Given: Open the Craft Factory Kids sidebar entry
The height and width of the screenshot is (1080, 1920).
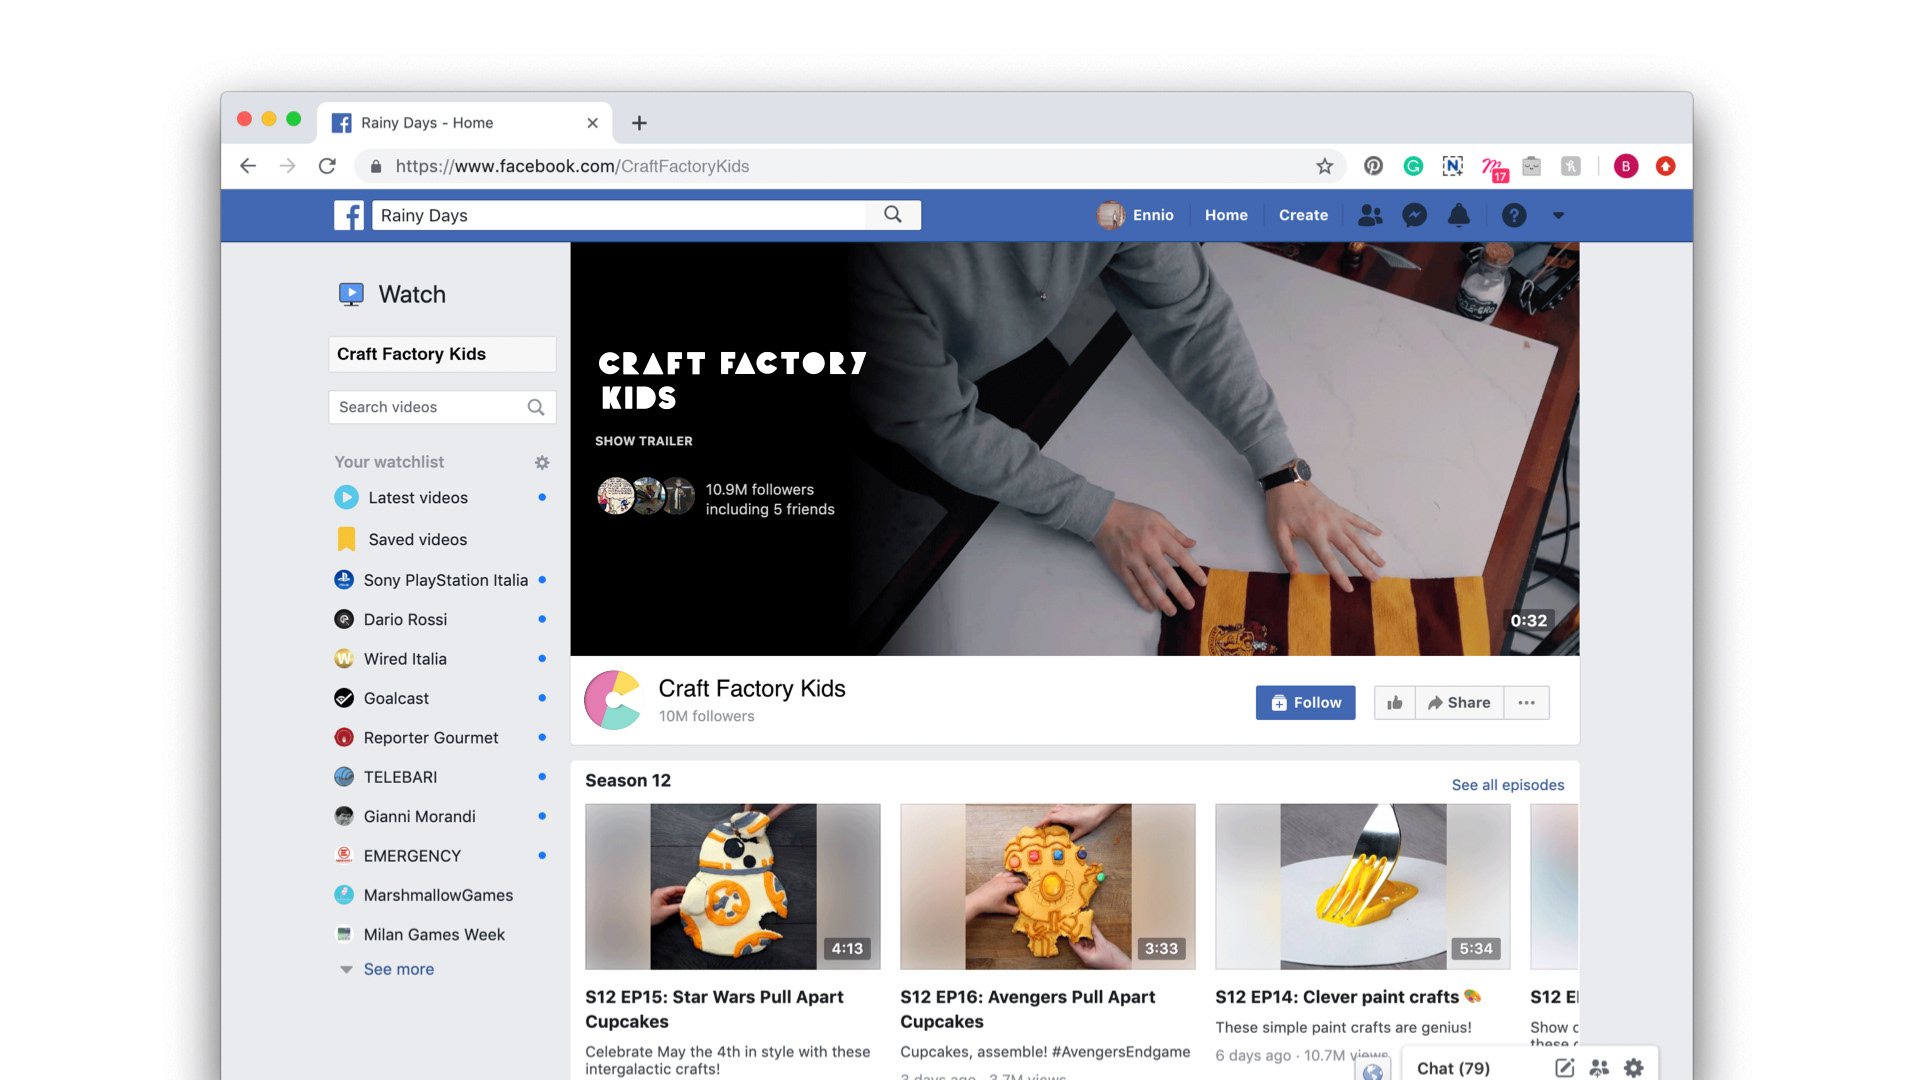Looking at the screenshot, I should coord(442,354).
